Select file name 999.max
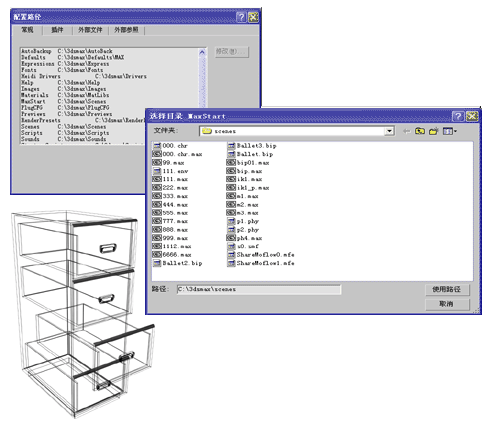This screenshot has height=432, width=496. coord(175,238)
